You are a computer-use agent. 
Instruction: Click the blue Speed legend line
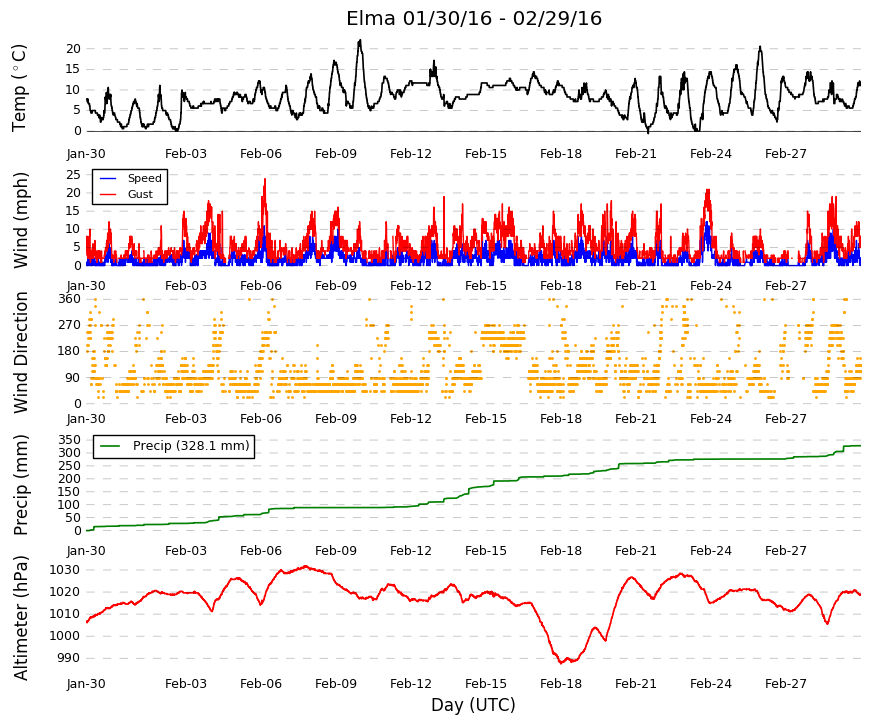click(108, 178)
